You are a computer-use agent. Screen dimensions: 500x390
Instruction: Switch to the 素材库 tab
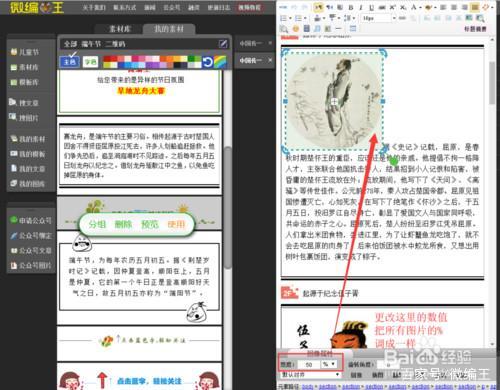120,29
